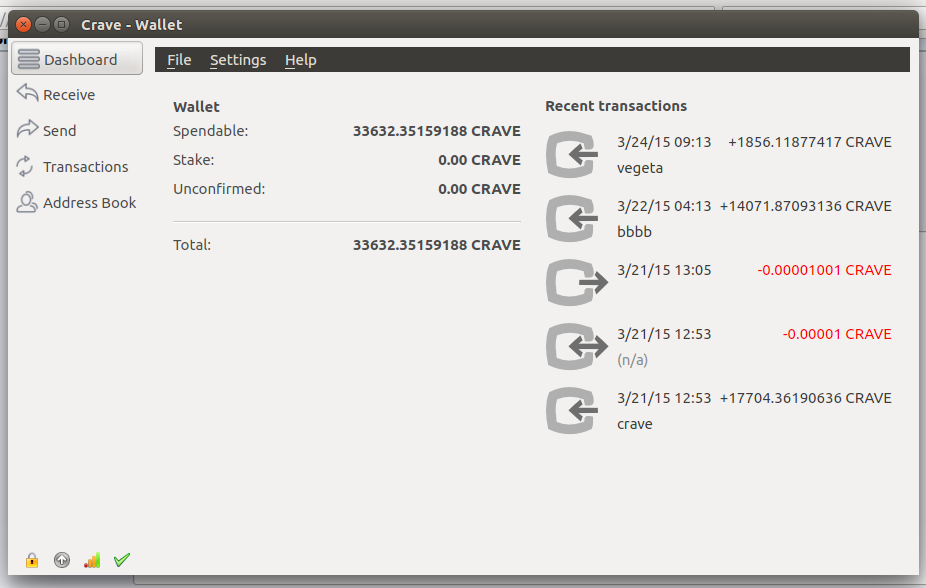Close the Crave Wallet window
The height and width of the screenshot is (588, 926).
coord(24,24)
